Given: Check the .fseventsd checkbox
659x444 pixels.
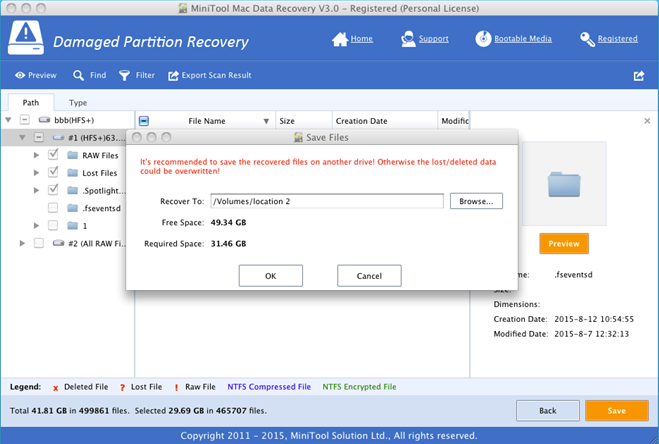Looking at the screenshot, I should click(53, 208).
